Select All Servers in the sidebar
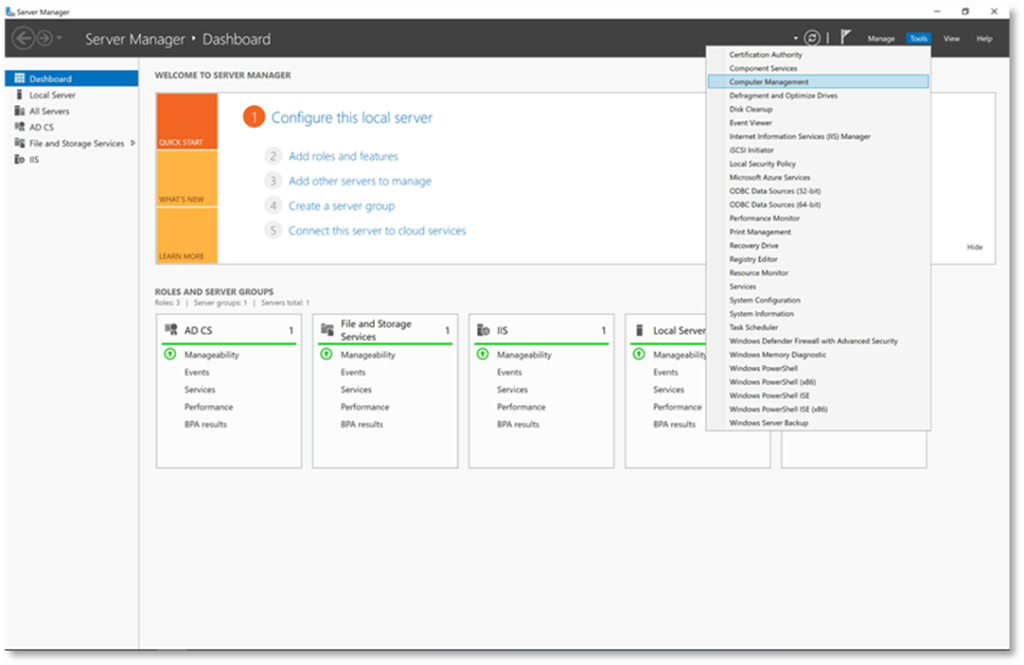 pos(49,111)
